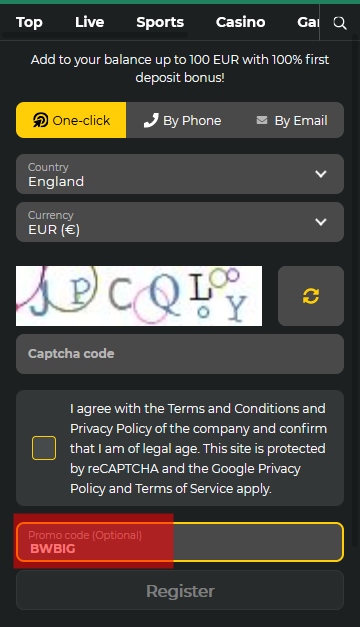This screenshot has width=360, height=627.
Task: Expand the Currency dropdown arrow
Action: point(321,222)
